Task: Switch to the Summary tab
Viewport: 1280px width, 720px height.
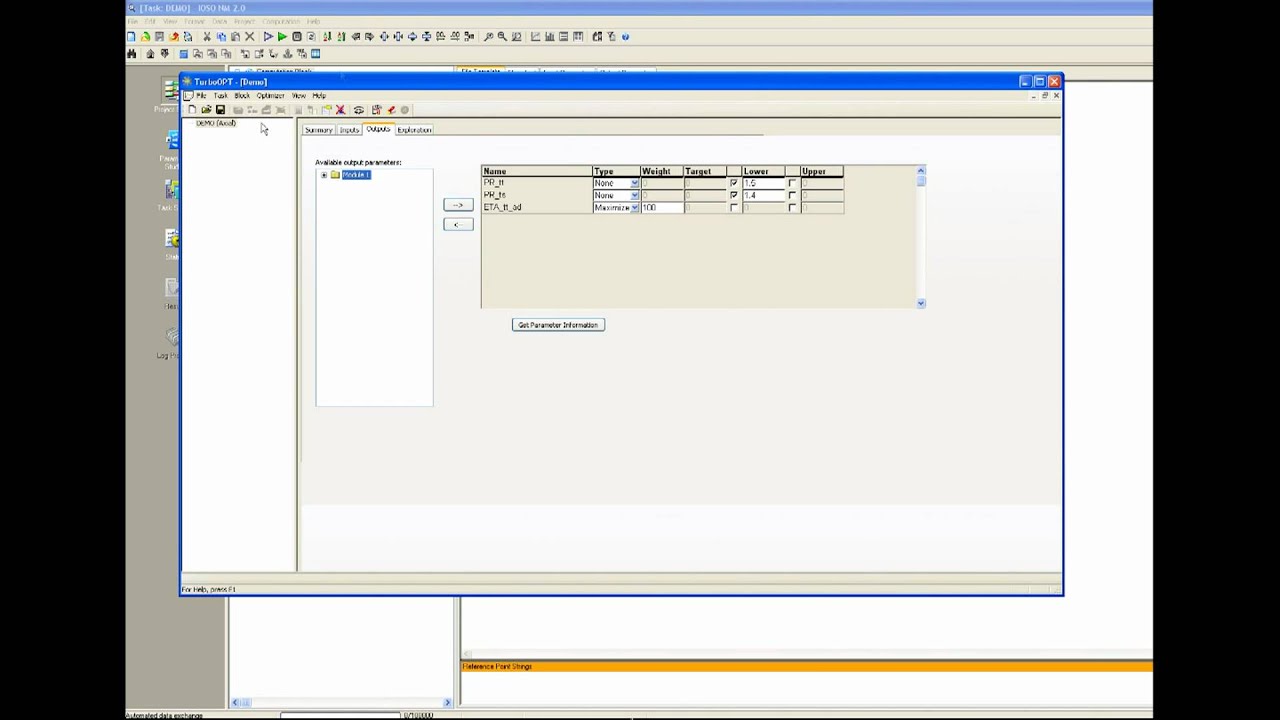Action: pyautogui.click(x=318, y=130)
